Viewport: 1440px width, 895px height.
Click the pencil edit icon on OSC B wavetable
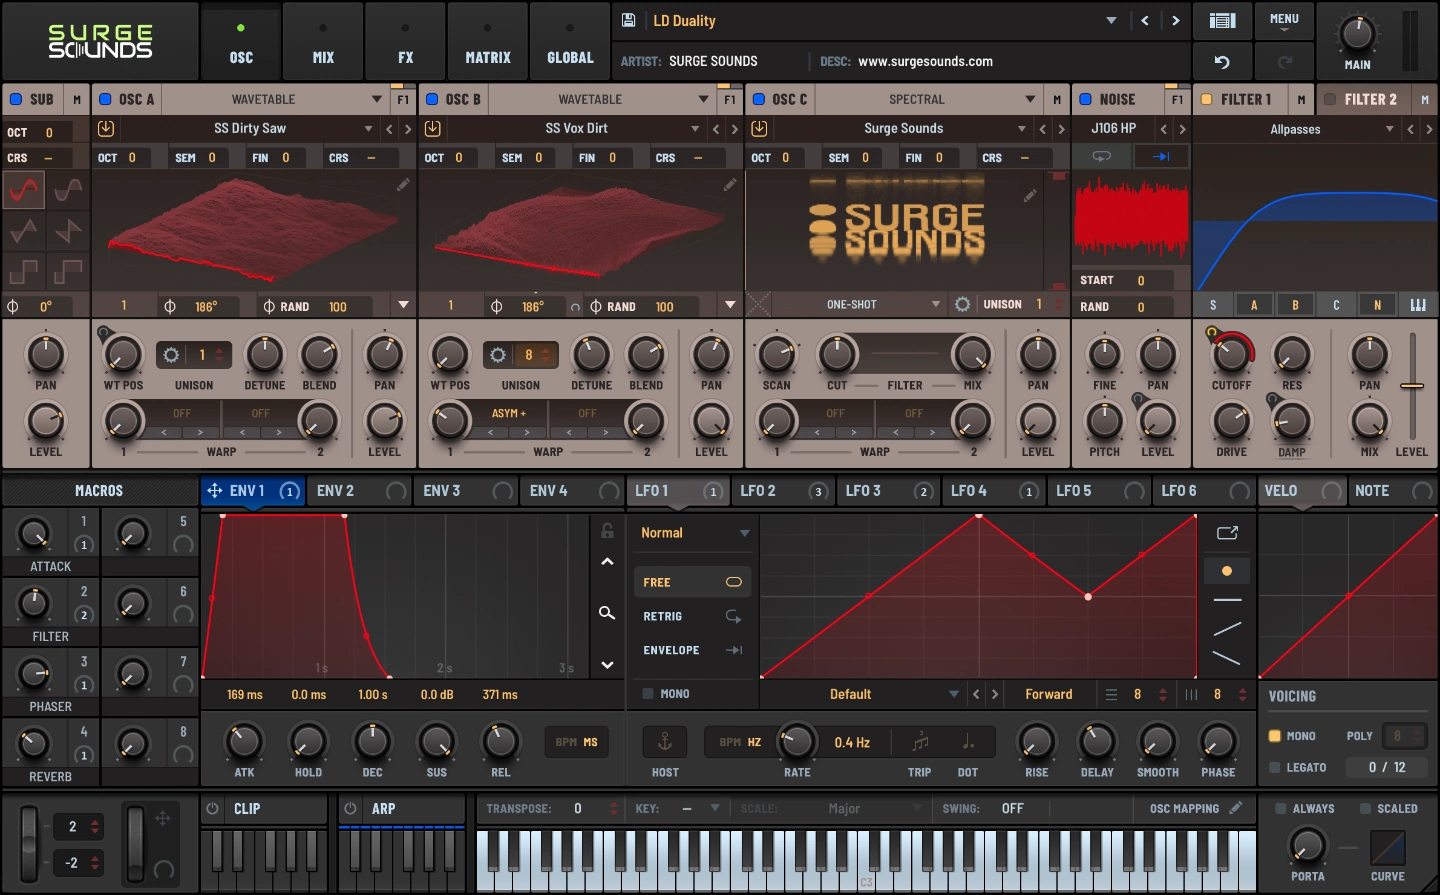pyautogui.click(x=730, y=184)
